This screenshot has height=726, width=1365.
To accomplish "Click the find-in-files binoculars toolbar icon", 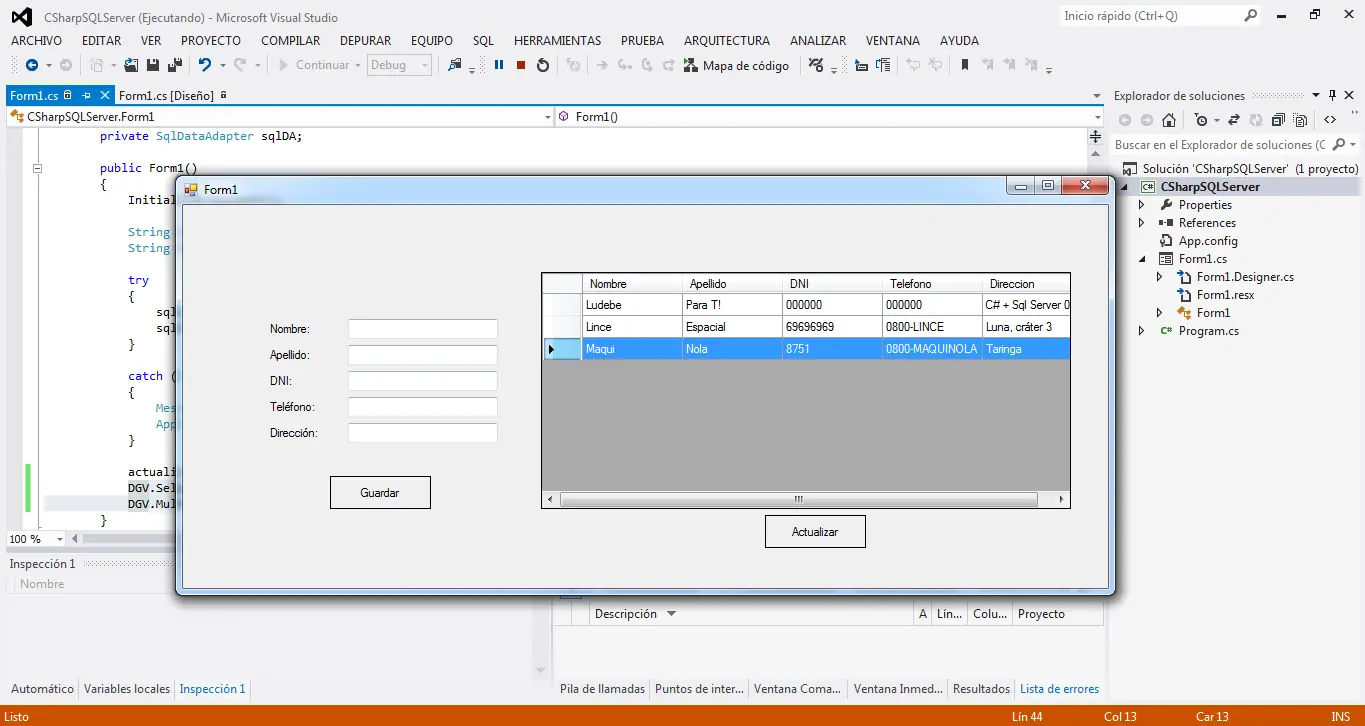I will pos(456,65).
